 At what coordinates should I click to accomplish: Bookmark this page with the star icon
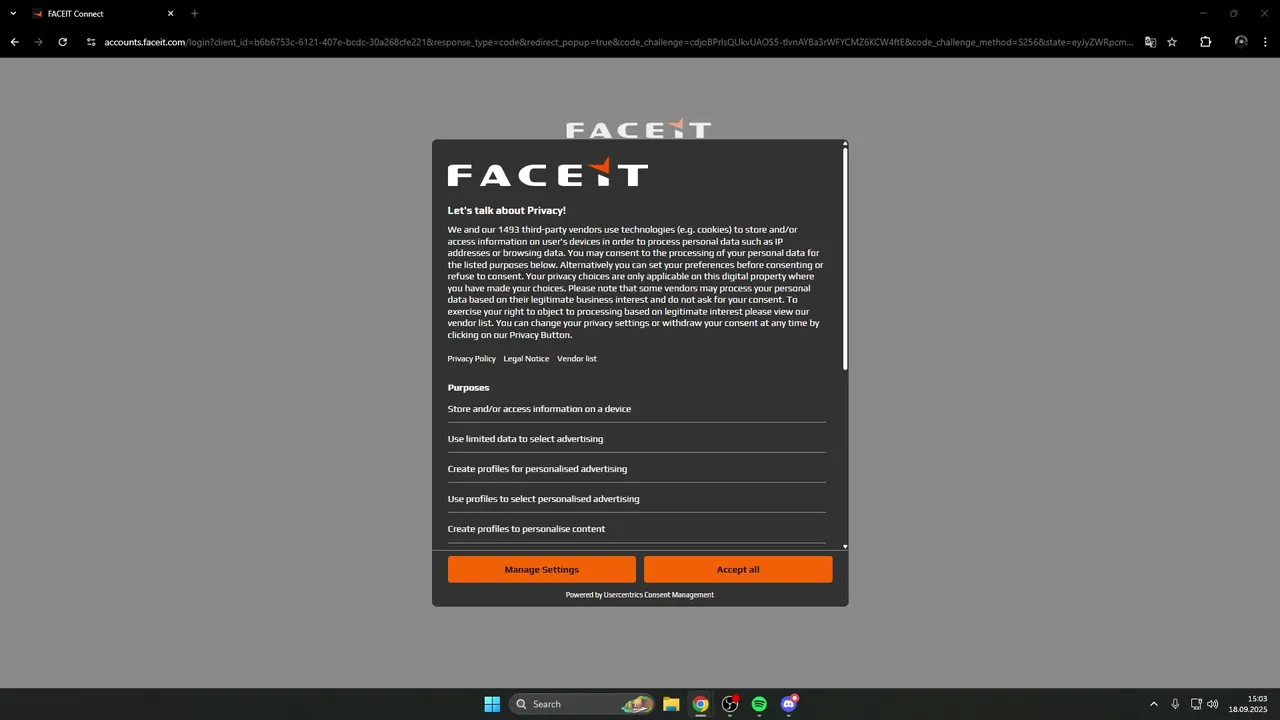click(x=1172, y=42)
